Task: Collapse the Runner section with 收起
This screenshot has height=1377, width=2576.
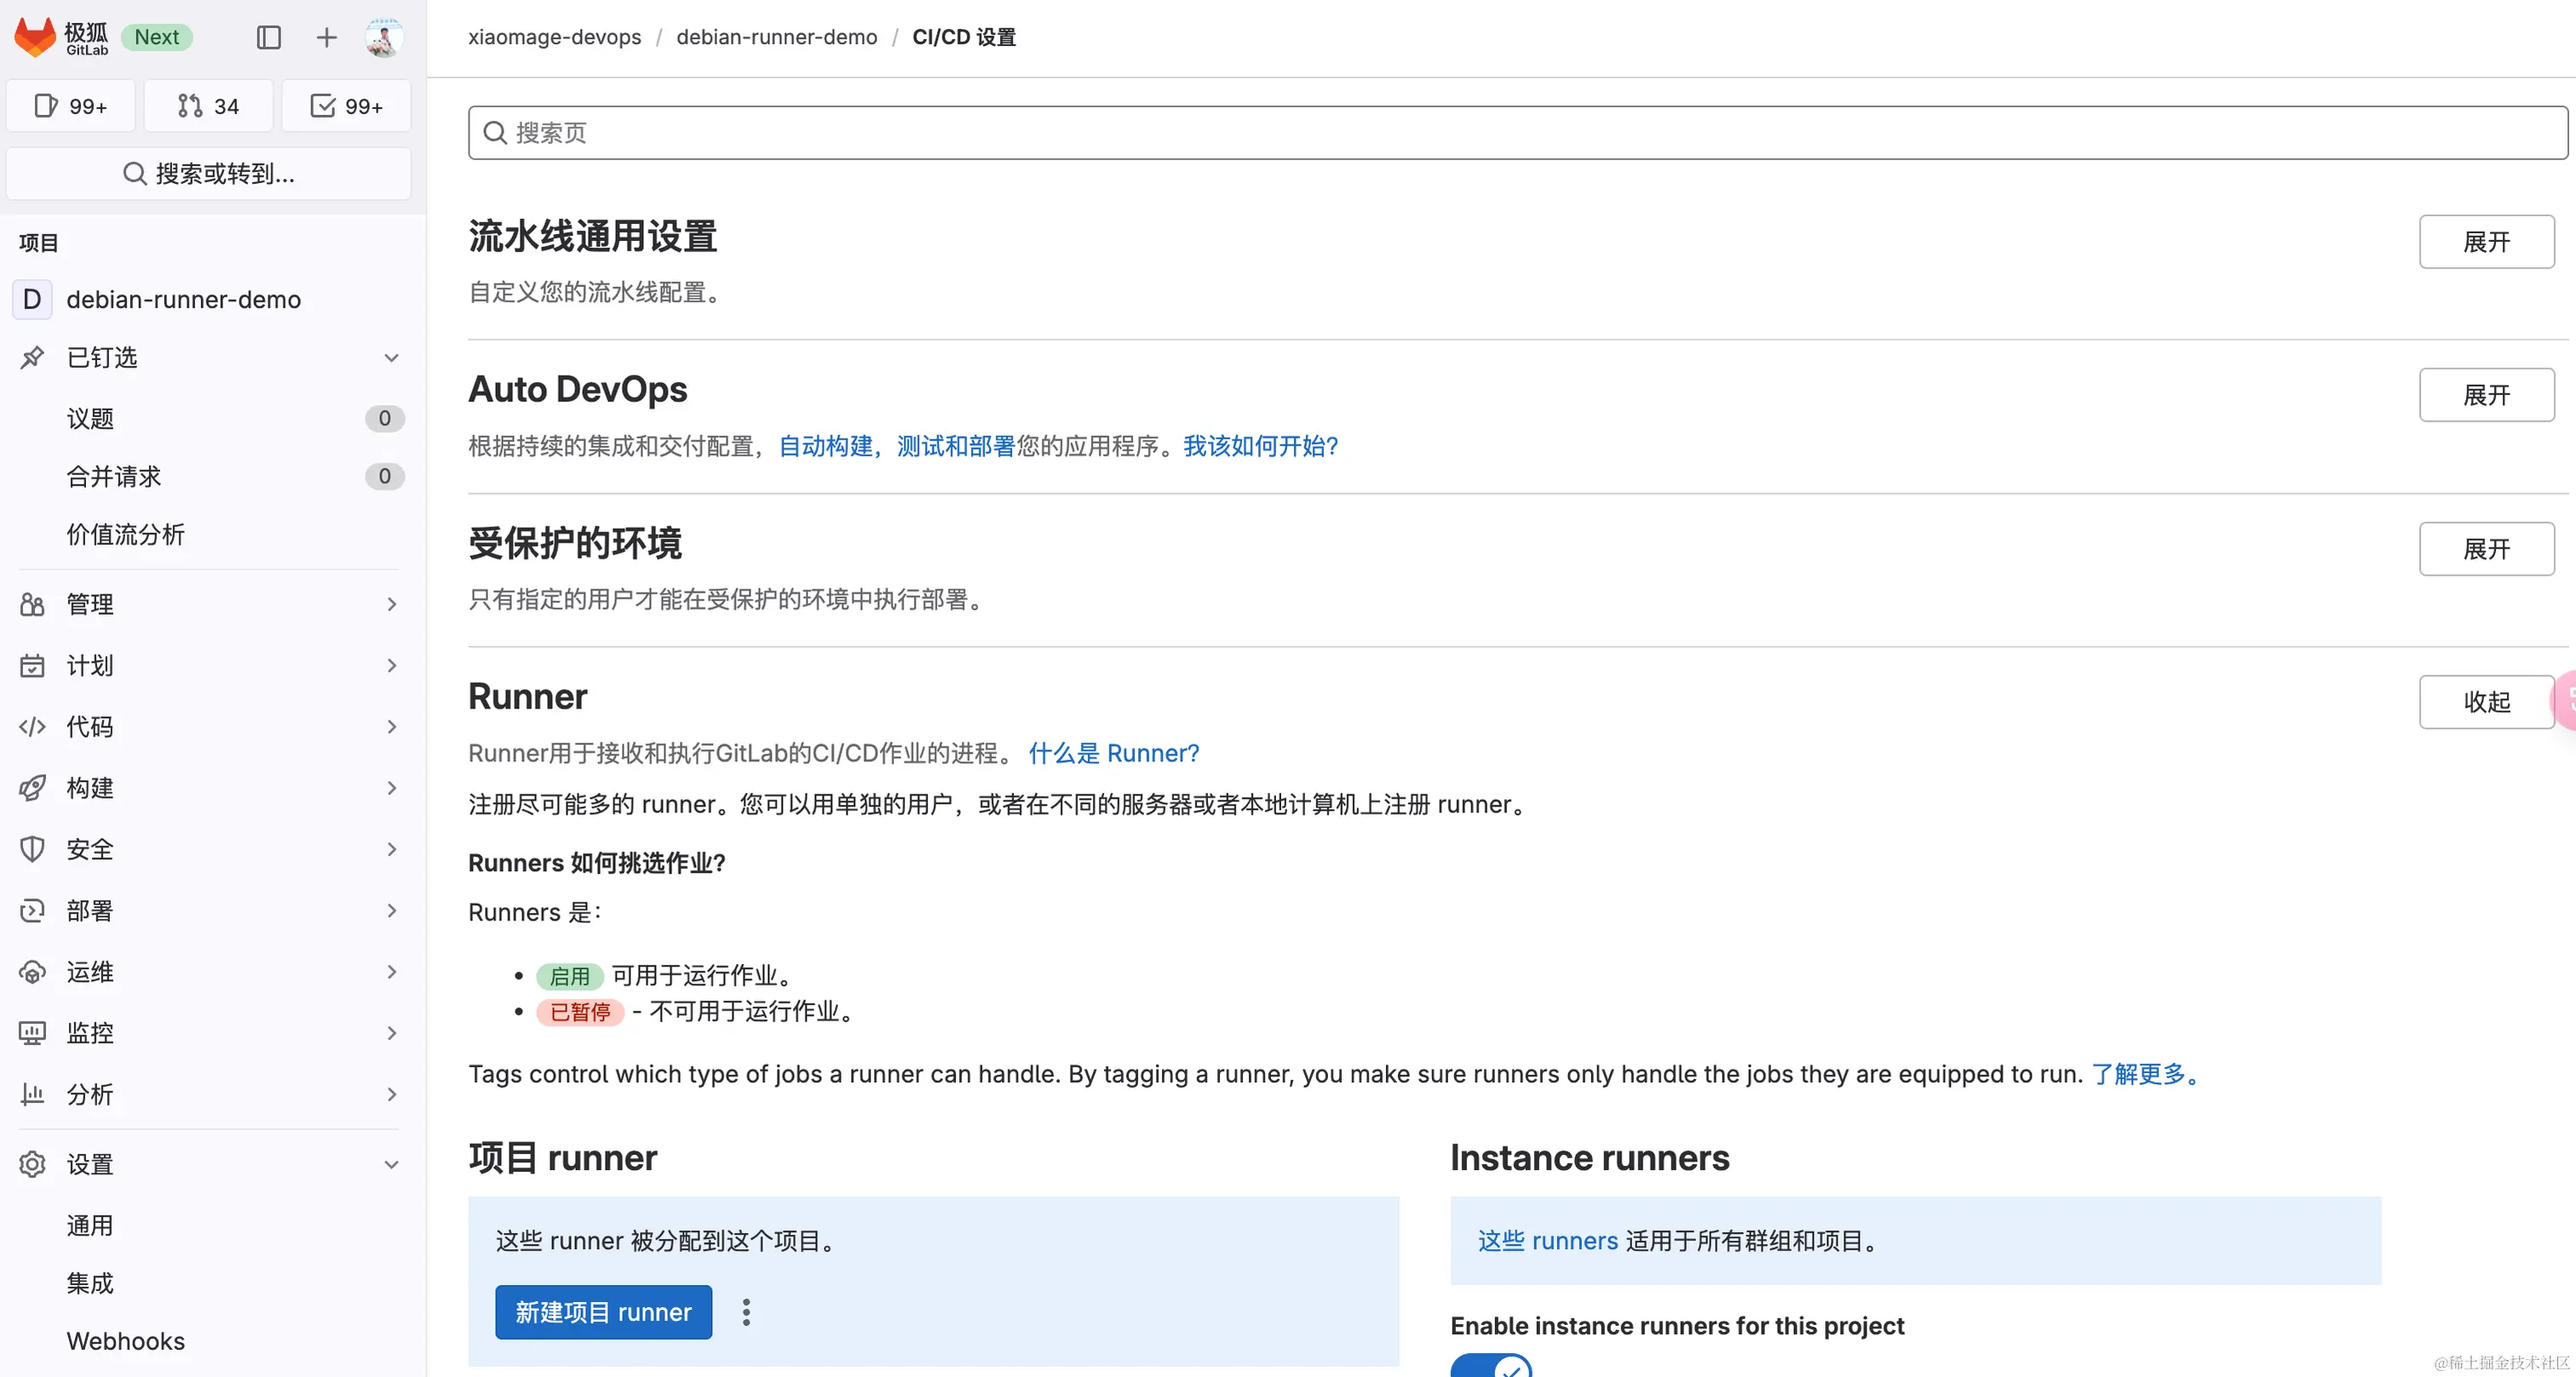Action: 2486,702
